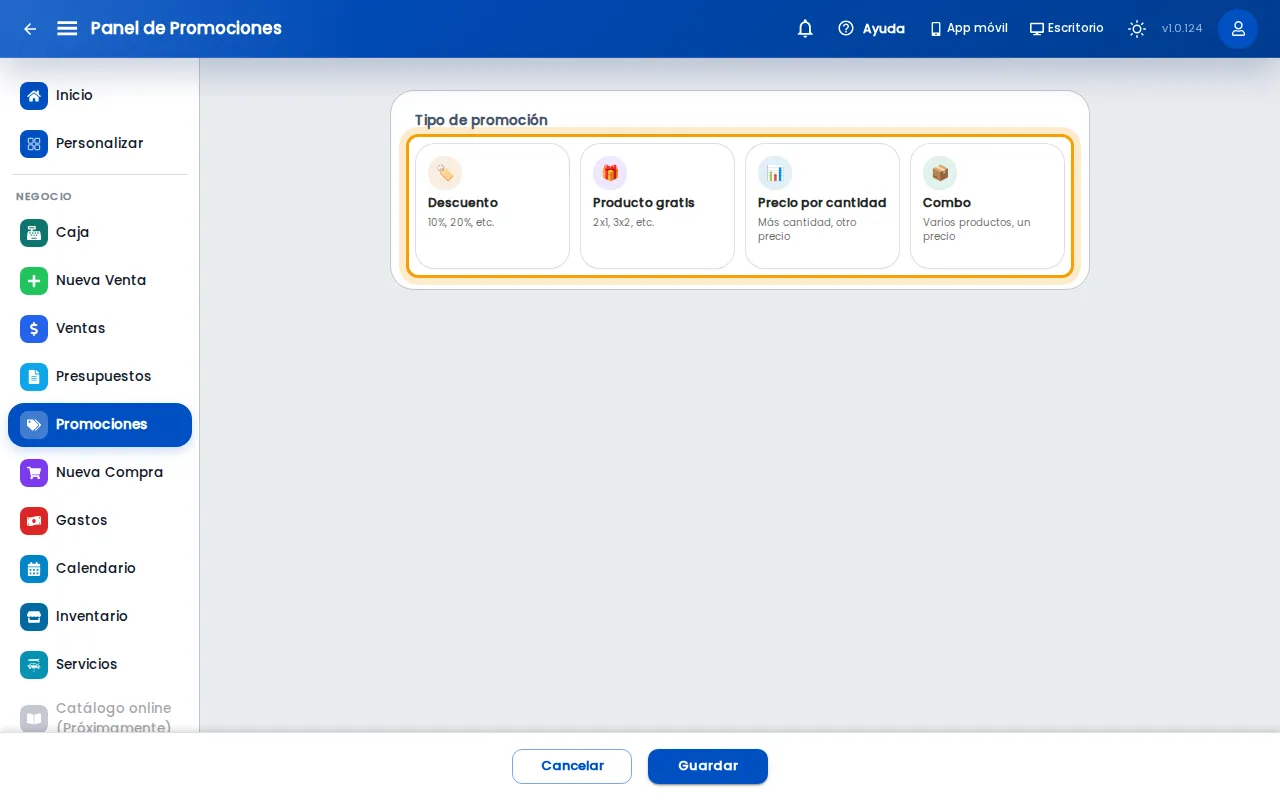Click the Servicios icon
This screenshot has width=1280, height=800.
tap(34, 665)
